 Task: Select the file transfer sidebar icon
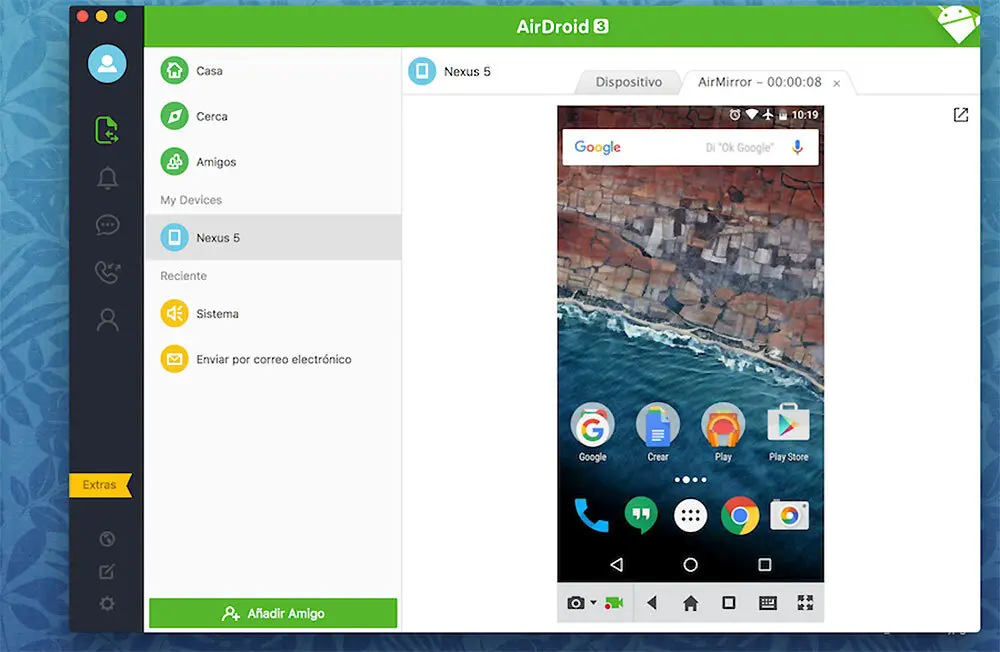107,130
